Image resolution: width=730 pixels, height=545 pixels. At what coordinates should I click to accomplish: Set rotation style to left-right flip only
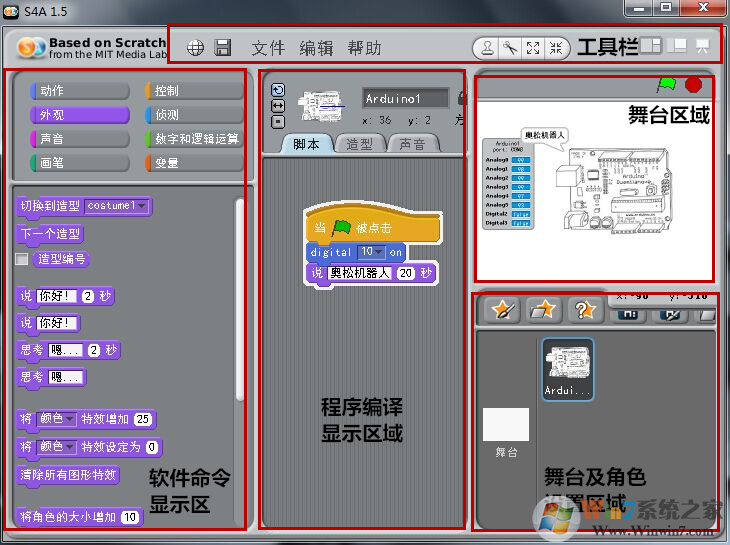(278, 106)
